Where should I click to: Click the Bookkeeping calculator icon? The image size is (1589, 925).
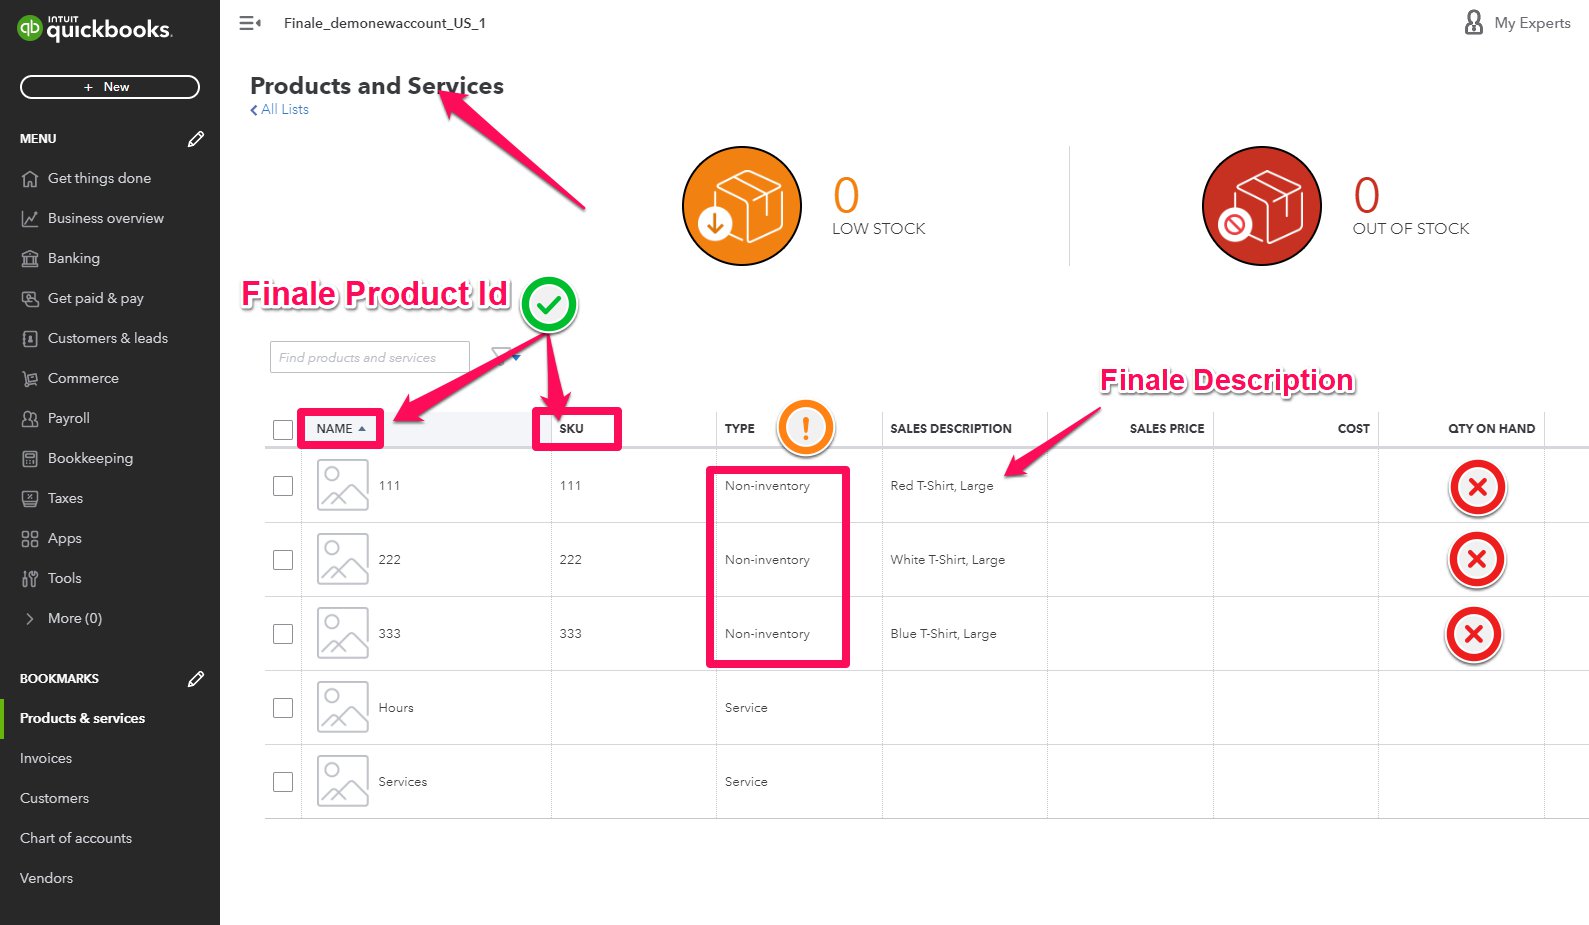(30, 459)
